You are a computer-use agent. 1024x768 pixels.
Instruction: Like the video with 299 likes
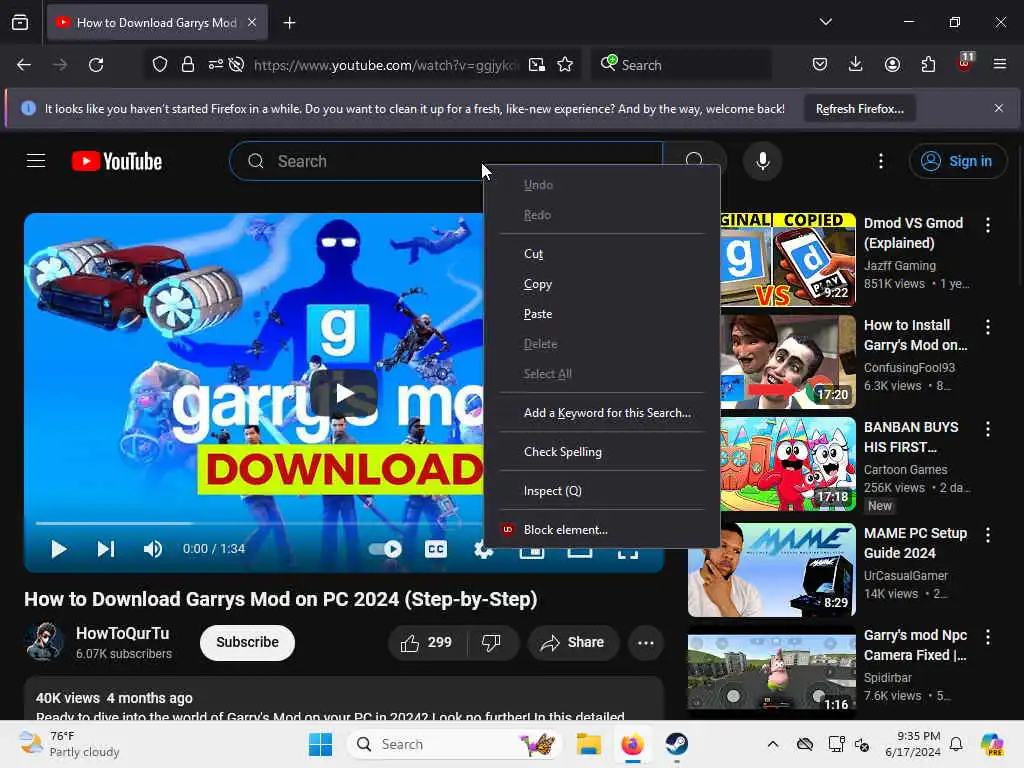point(426,643)
